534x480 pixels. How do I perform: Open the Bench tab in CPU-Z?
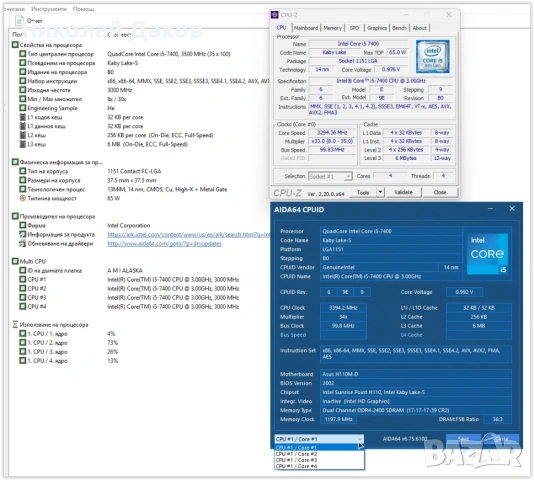click(x=399, y=28)
